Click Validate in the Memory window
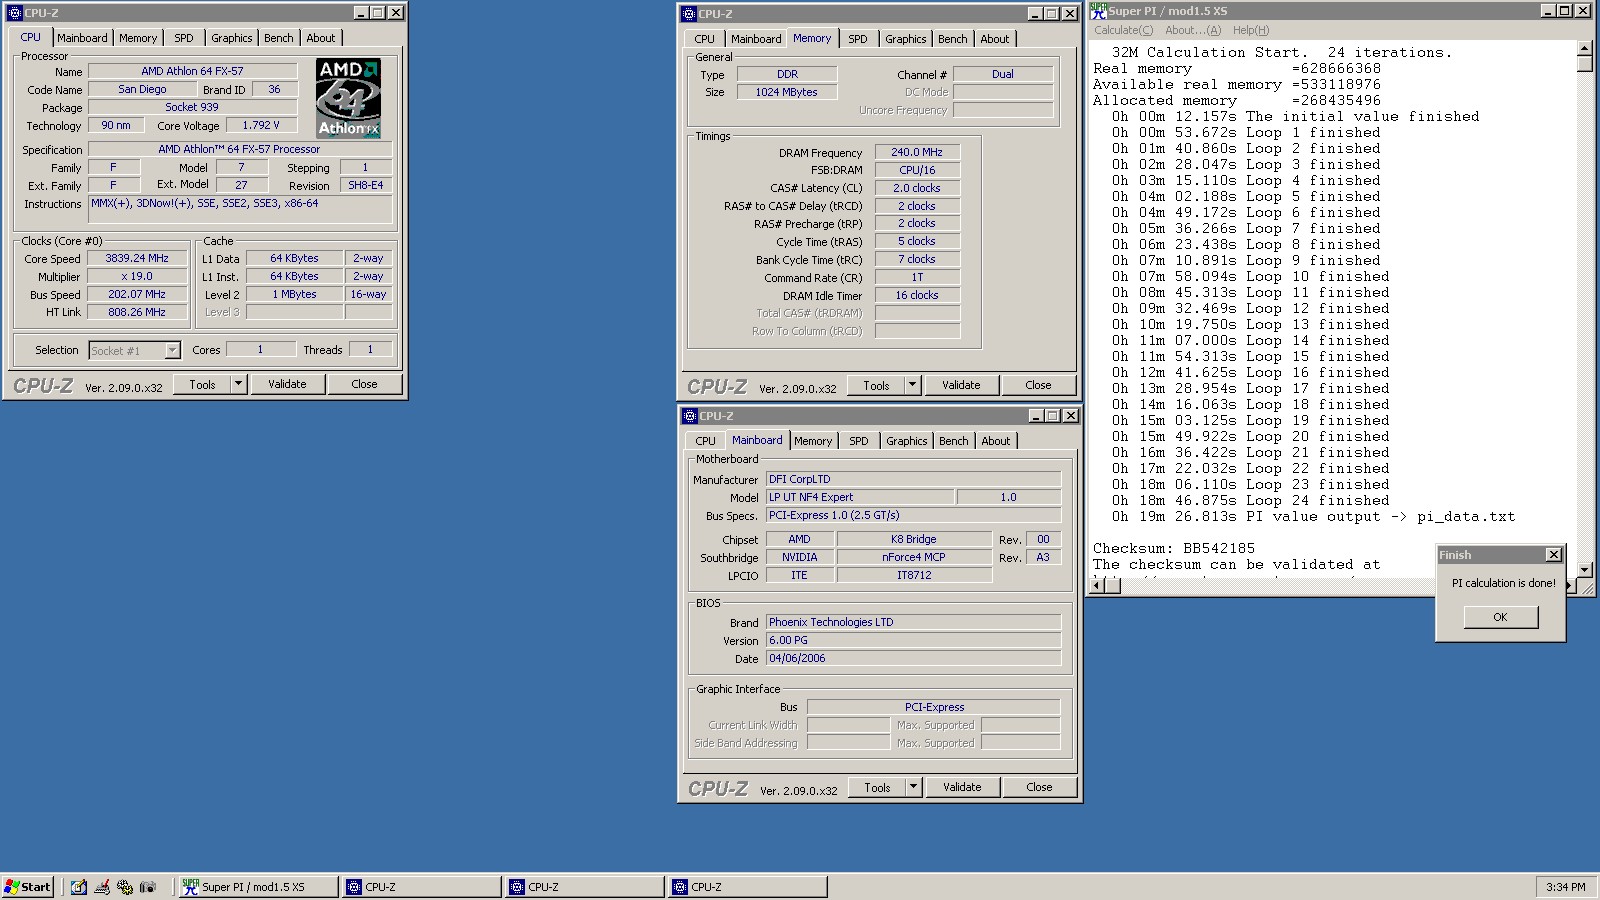The height and width of the screenshot is (900, 1600). coord(961,385)
